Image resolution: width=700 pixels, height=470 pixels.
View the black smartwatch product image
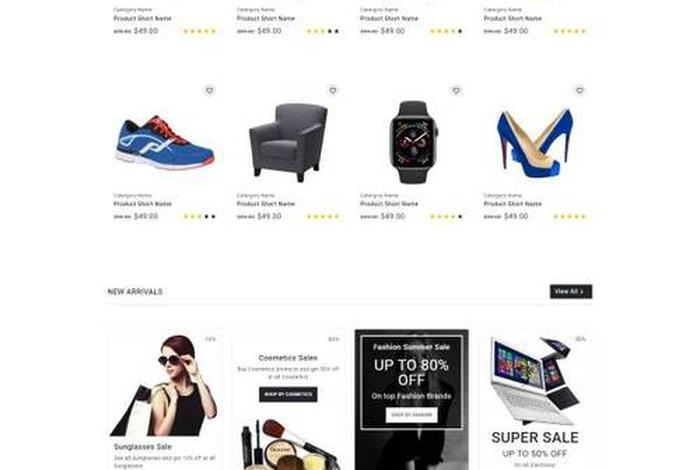pos(412,142)
